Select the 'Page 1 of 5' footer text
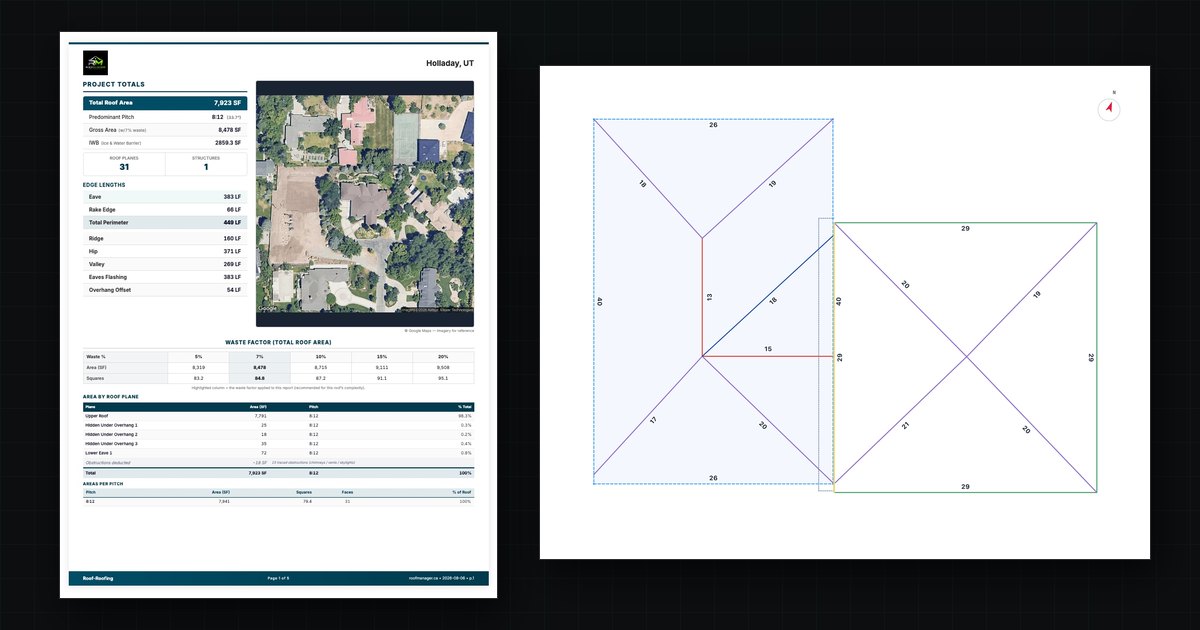The image size is (1200, 630). pyautogui.click(x=278, y=578)
